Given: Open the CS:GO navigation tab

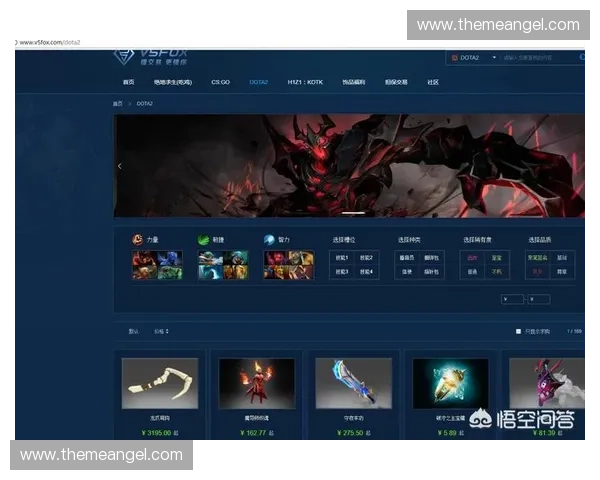Looking at the screenshot, I should pyautogui.click(x=220, y=82).
